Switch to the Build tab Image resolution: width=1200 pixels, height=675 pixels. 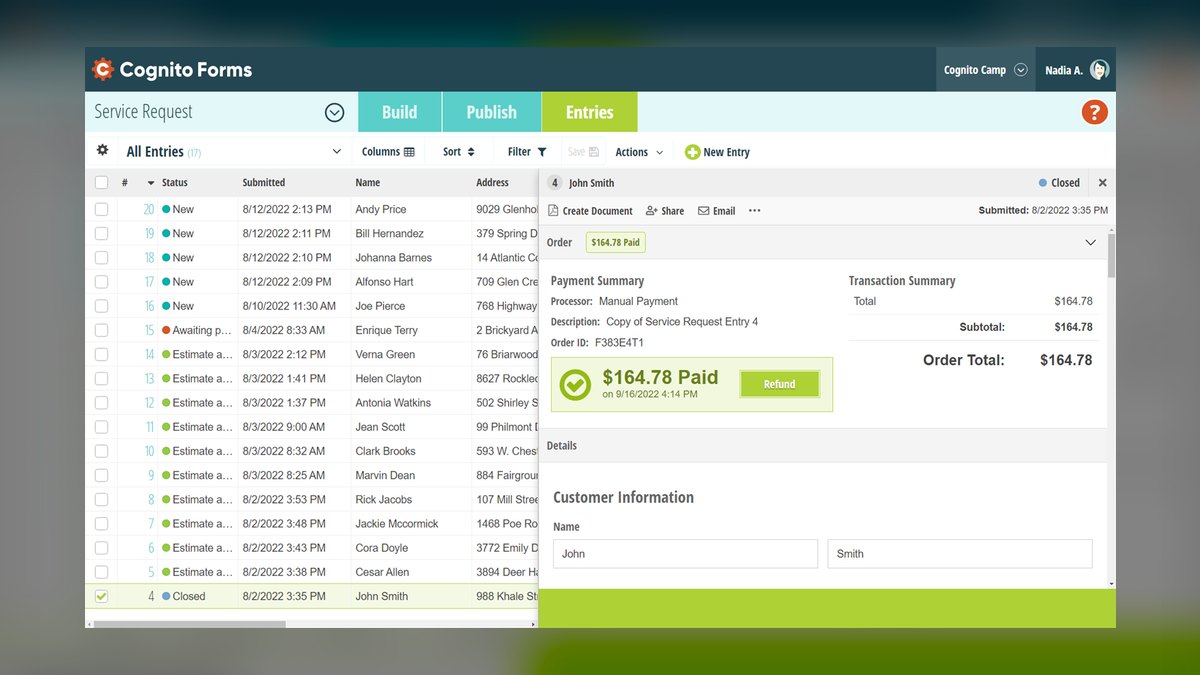(x=399, y=112)
